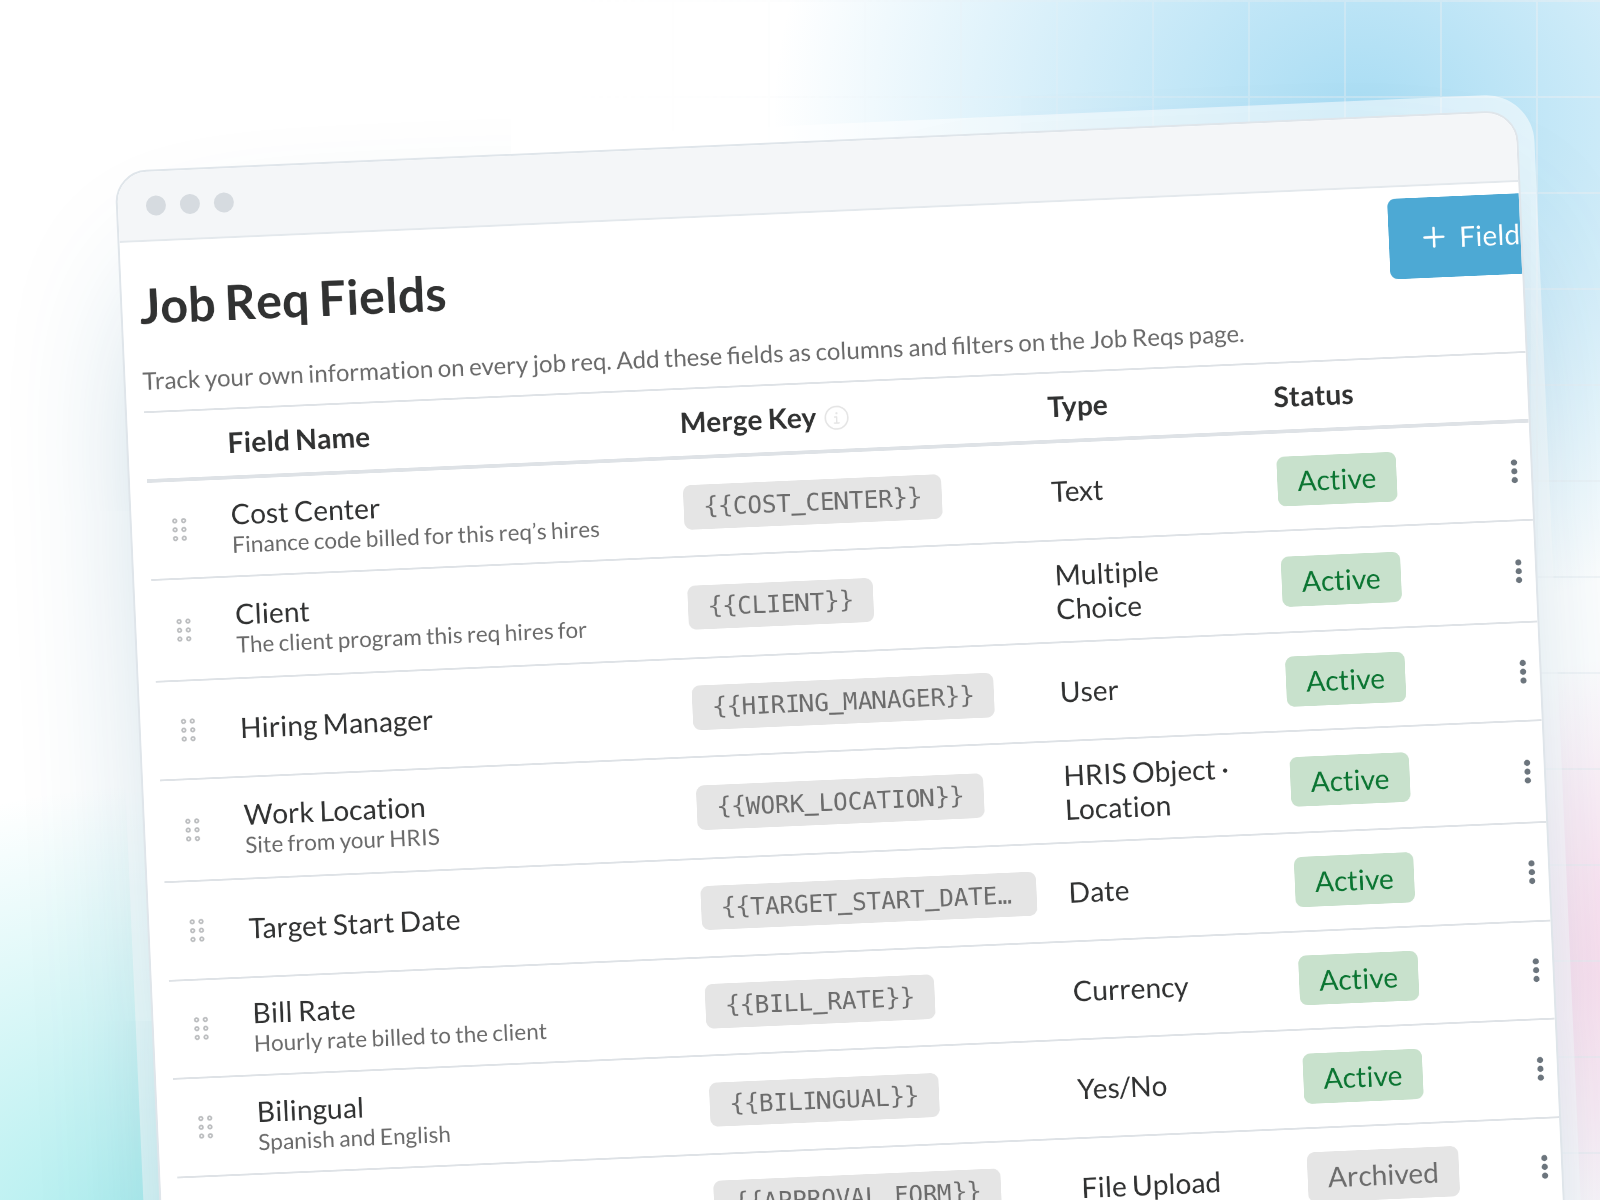Click the Type column header

click(x=1078, y=406)
